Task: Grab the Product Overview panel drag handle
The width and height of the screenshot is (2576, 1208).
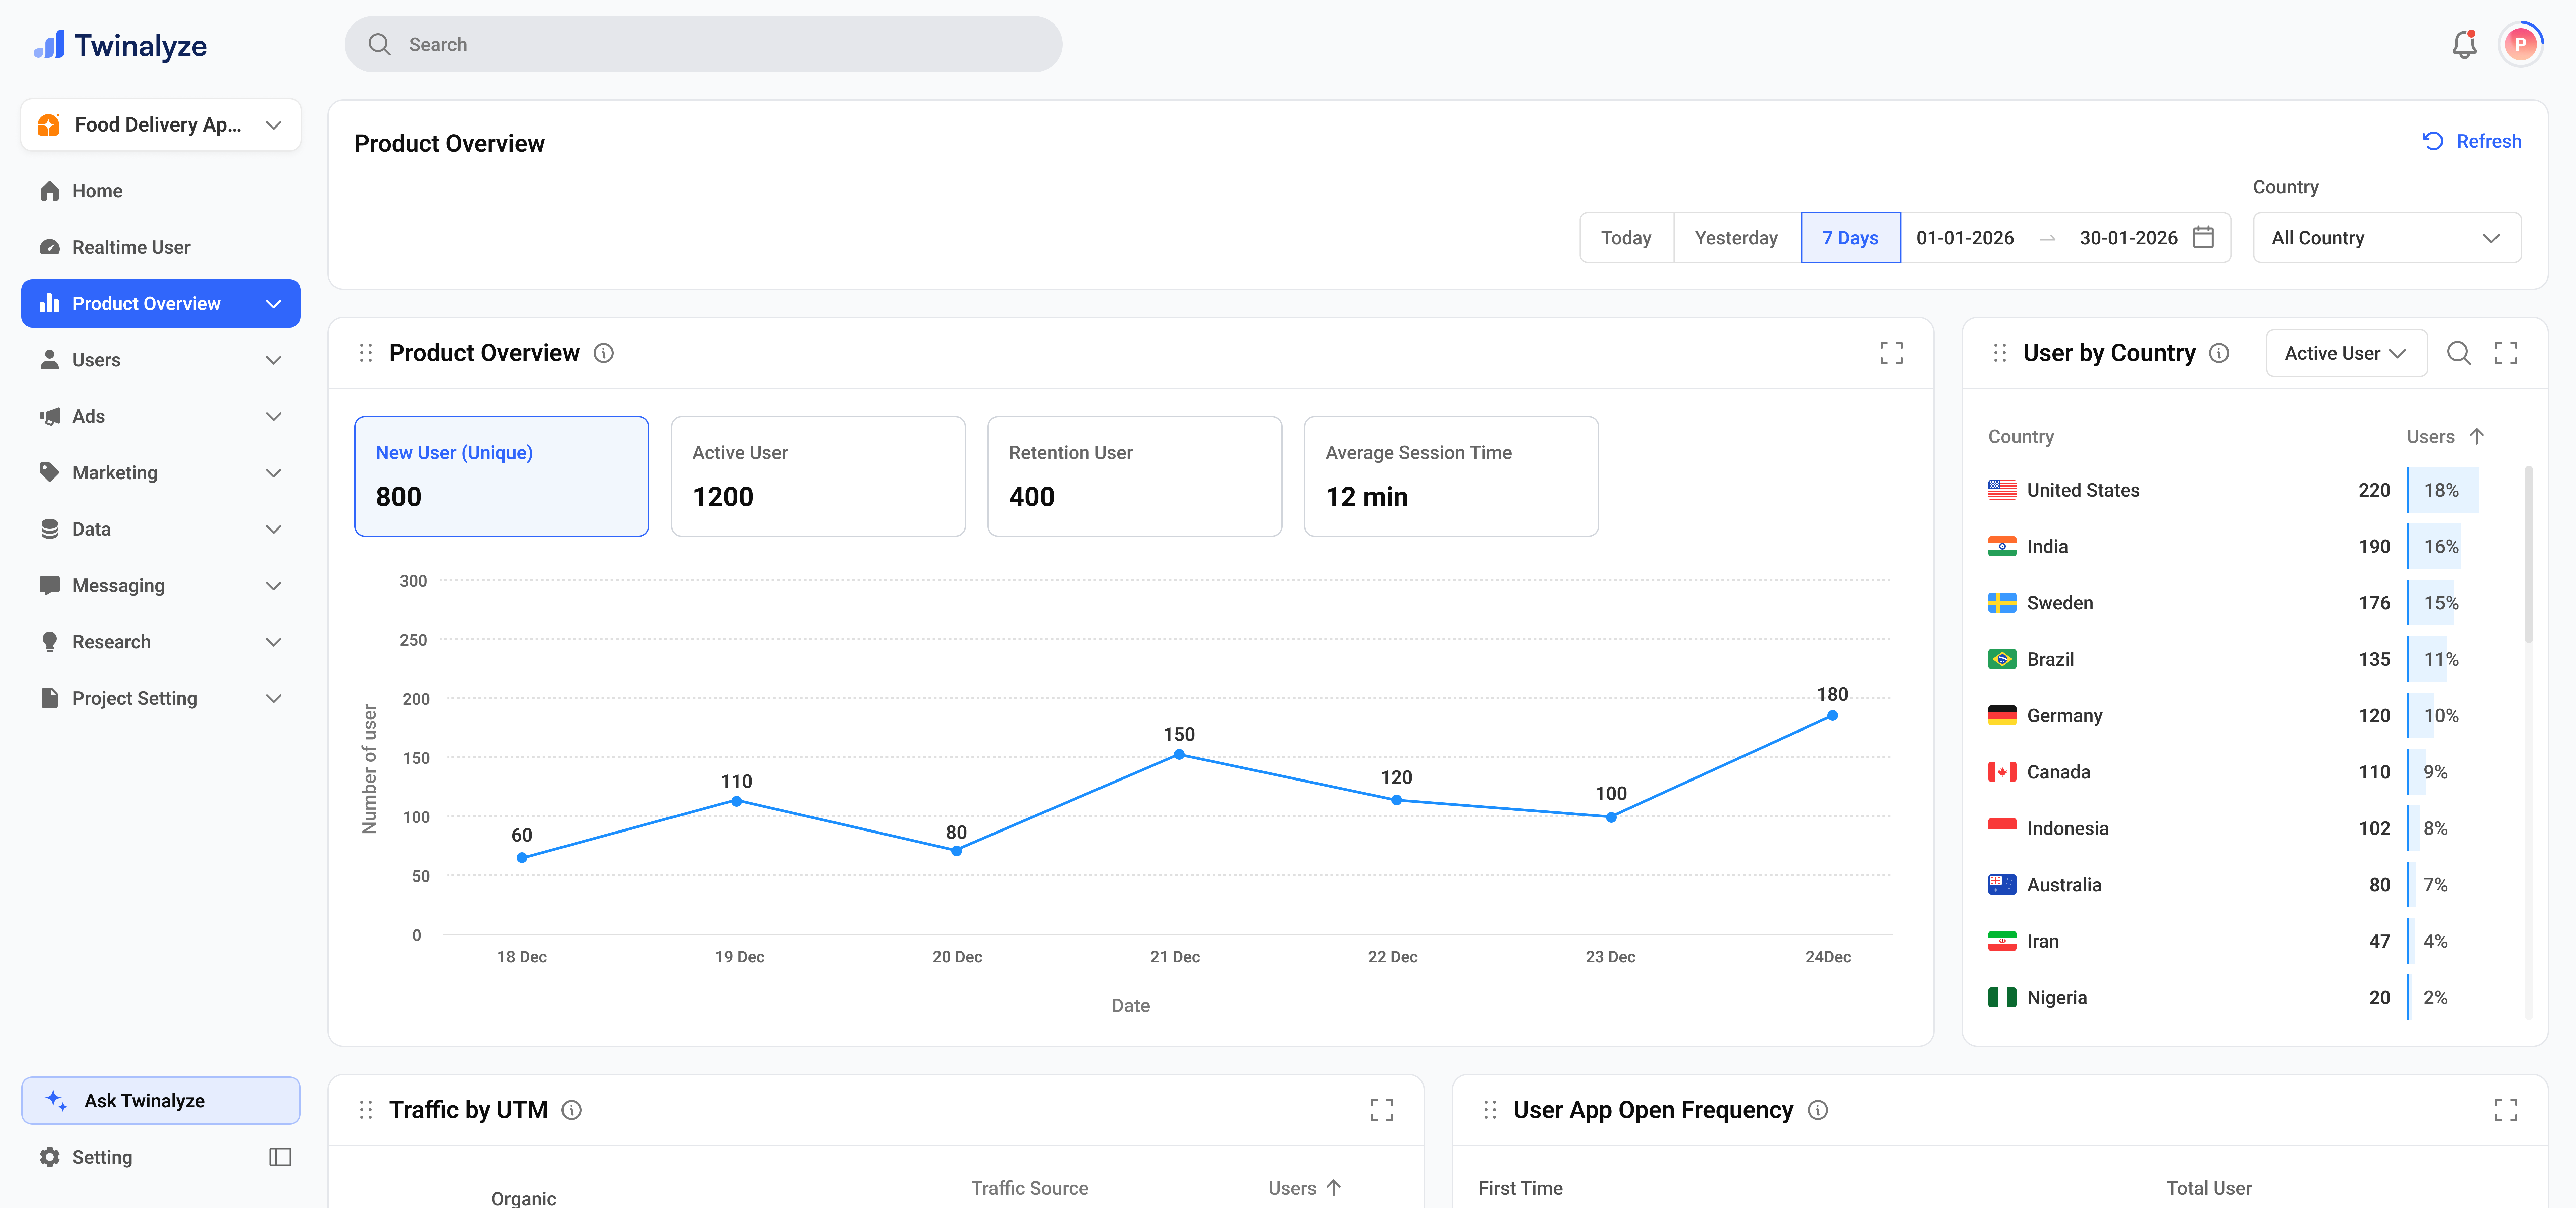Action: [366, 353]
